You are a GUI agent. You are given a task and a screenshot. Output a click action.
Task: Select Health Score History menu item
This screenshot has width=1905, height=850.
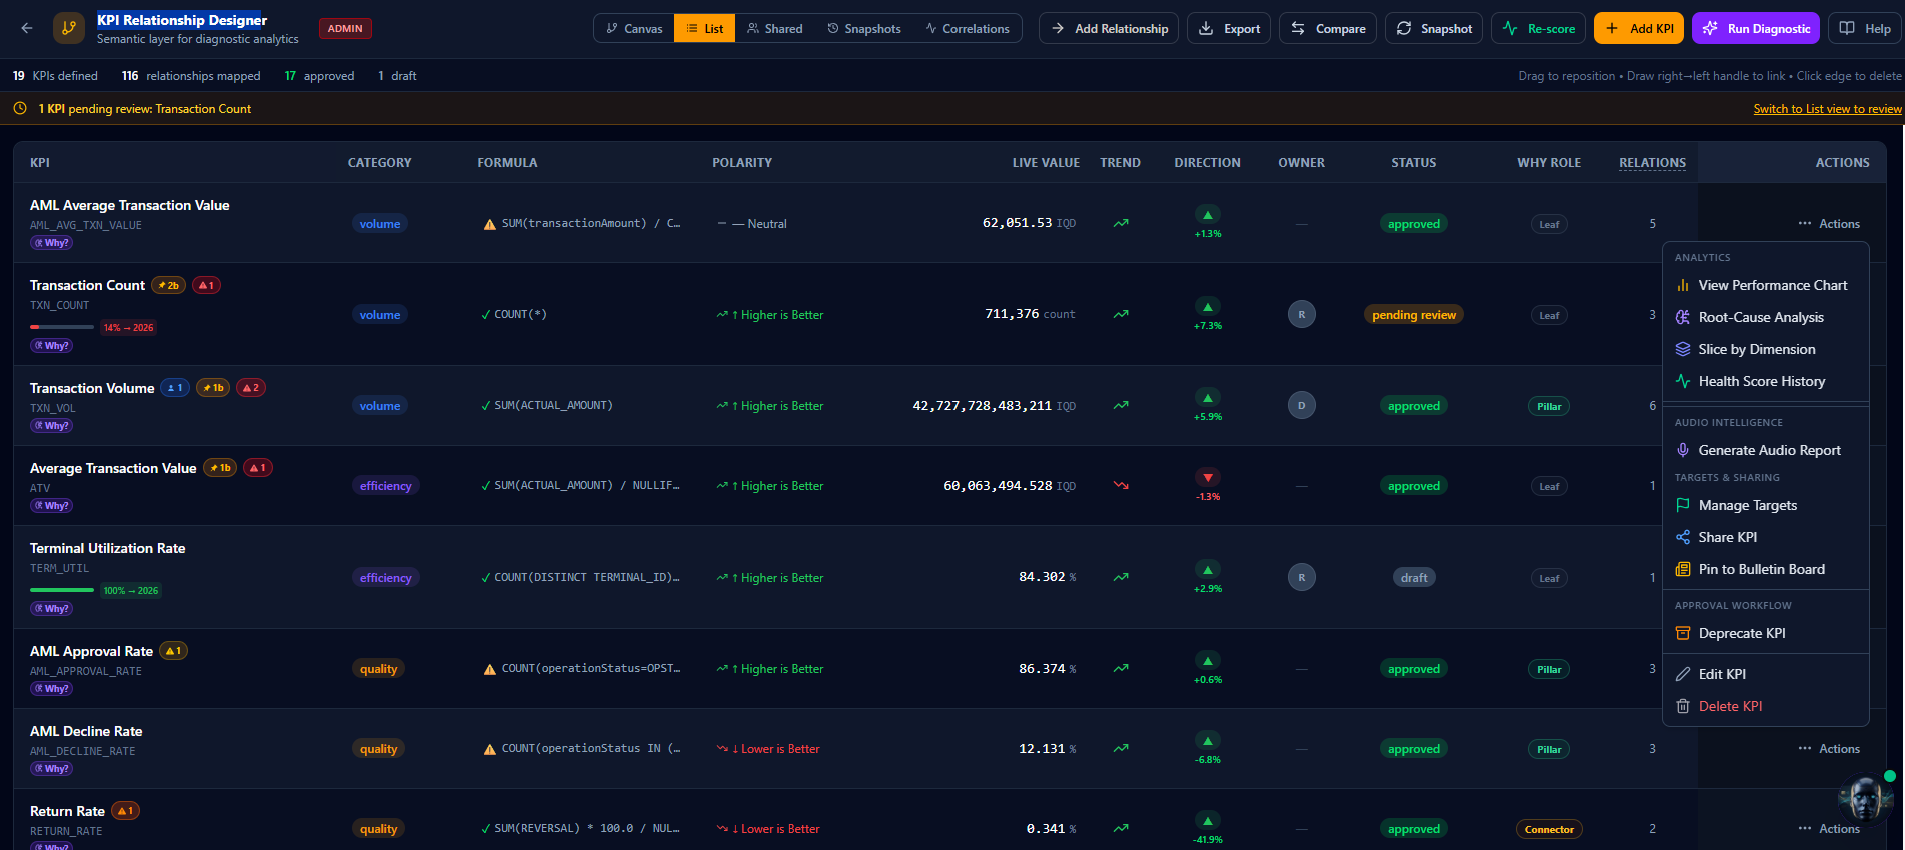coord(1765,381)
